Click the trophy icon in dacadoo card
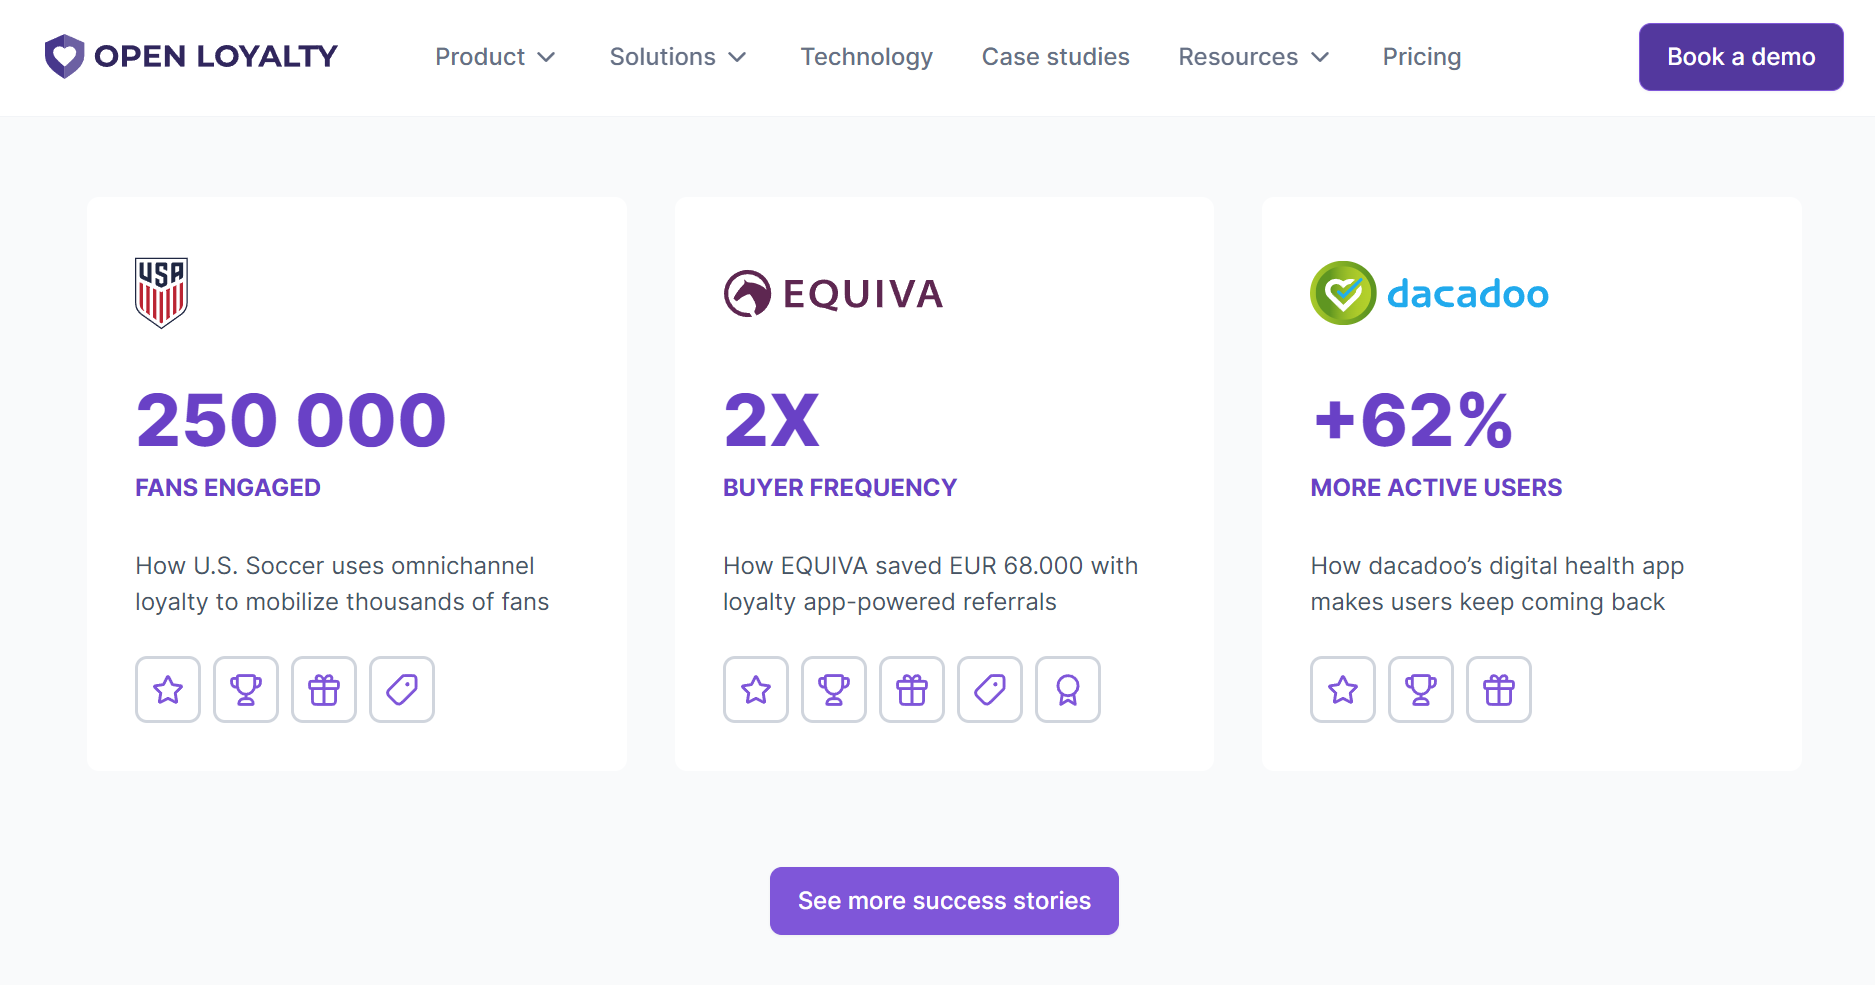This screenshot has width=1875, height=985. click(x=1420, y=689)
